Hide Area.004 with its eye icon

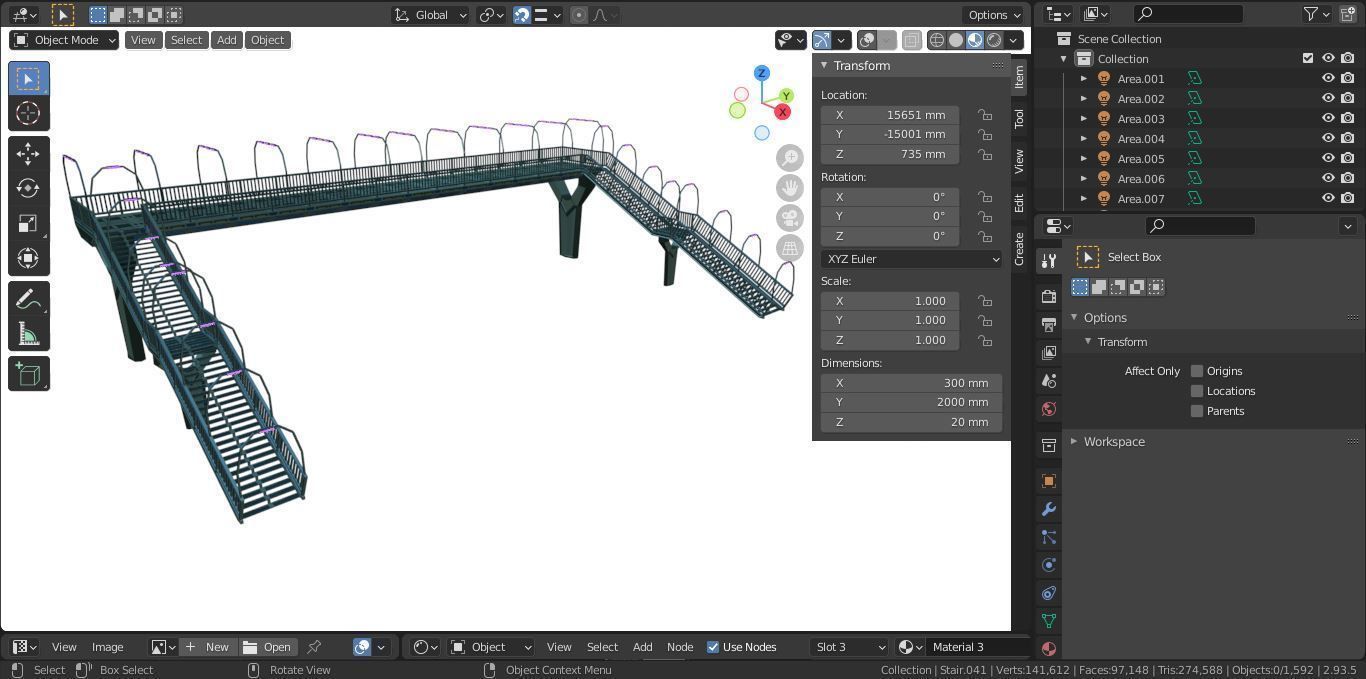1328,138
